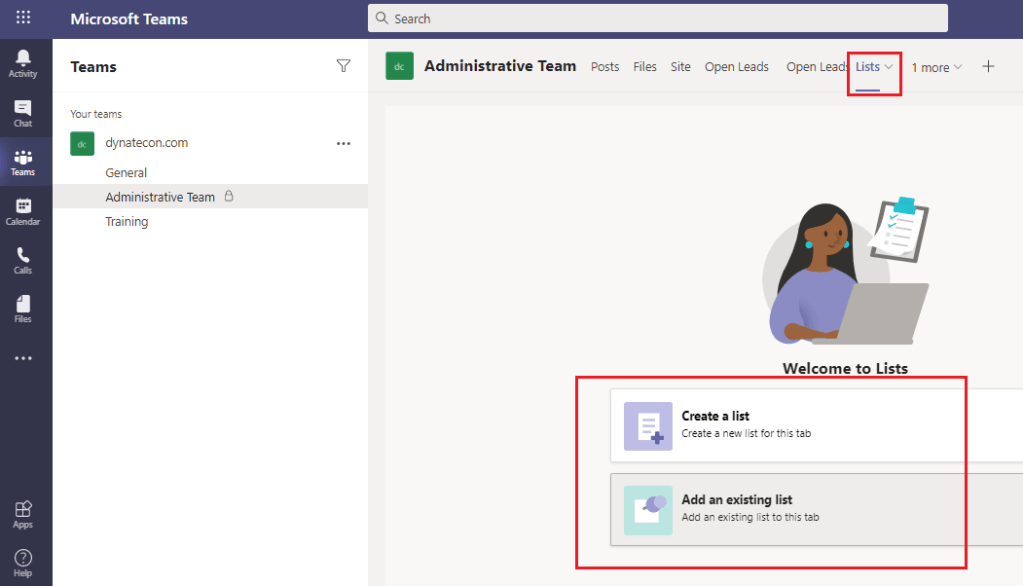1023x586 pixels.
Task: Click the filter funnel icon in Teams panel
Action: click(343, 66)
